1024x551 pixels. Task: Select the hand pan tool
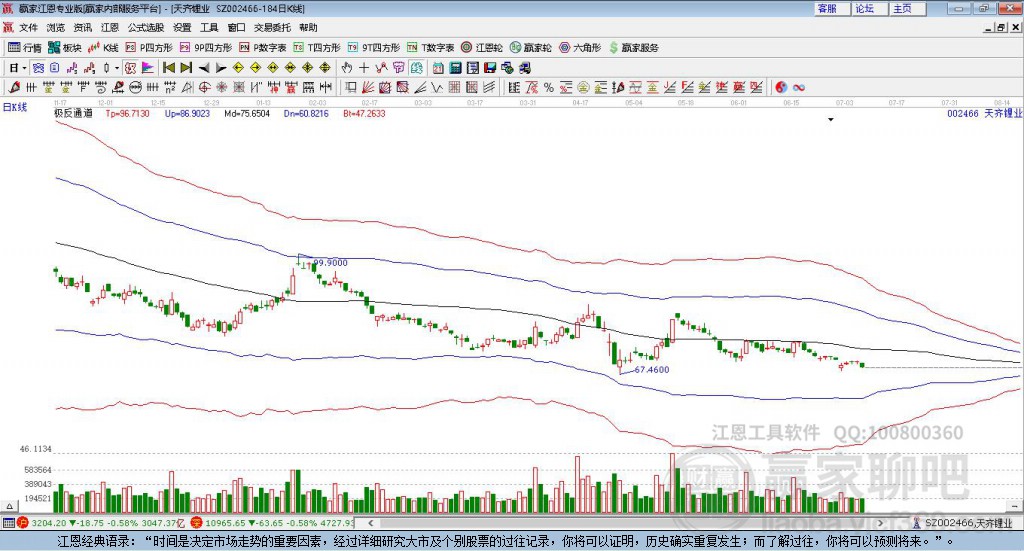point(347,68)
